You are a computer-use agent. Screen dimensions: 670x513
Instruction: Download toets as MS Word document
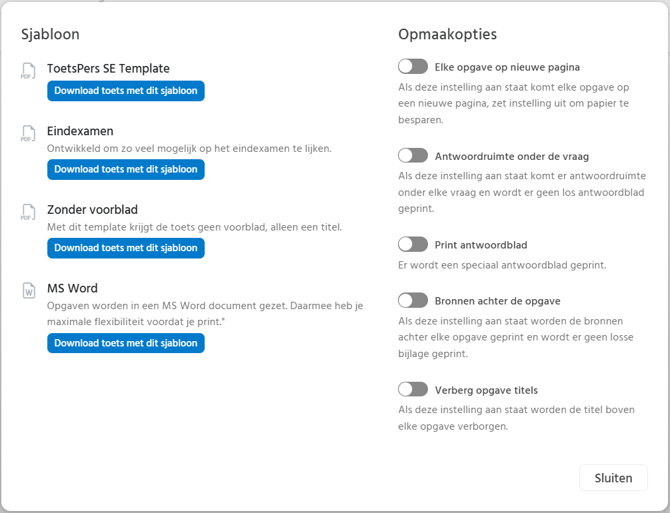click(x=126, y=343)
